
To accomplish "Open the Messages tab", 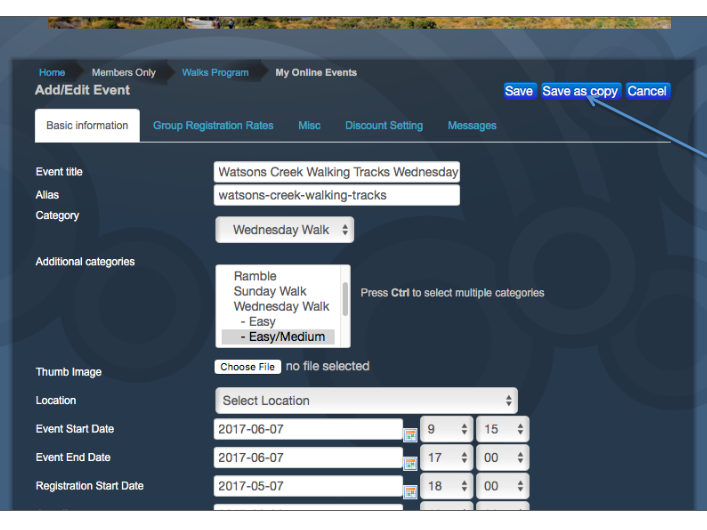I will pyautogui.click(x=472, y=126).
